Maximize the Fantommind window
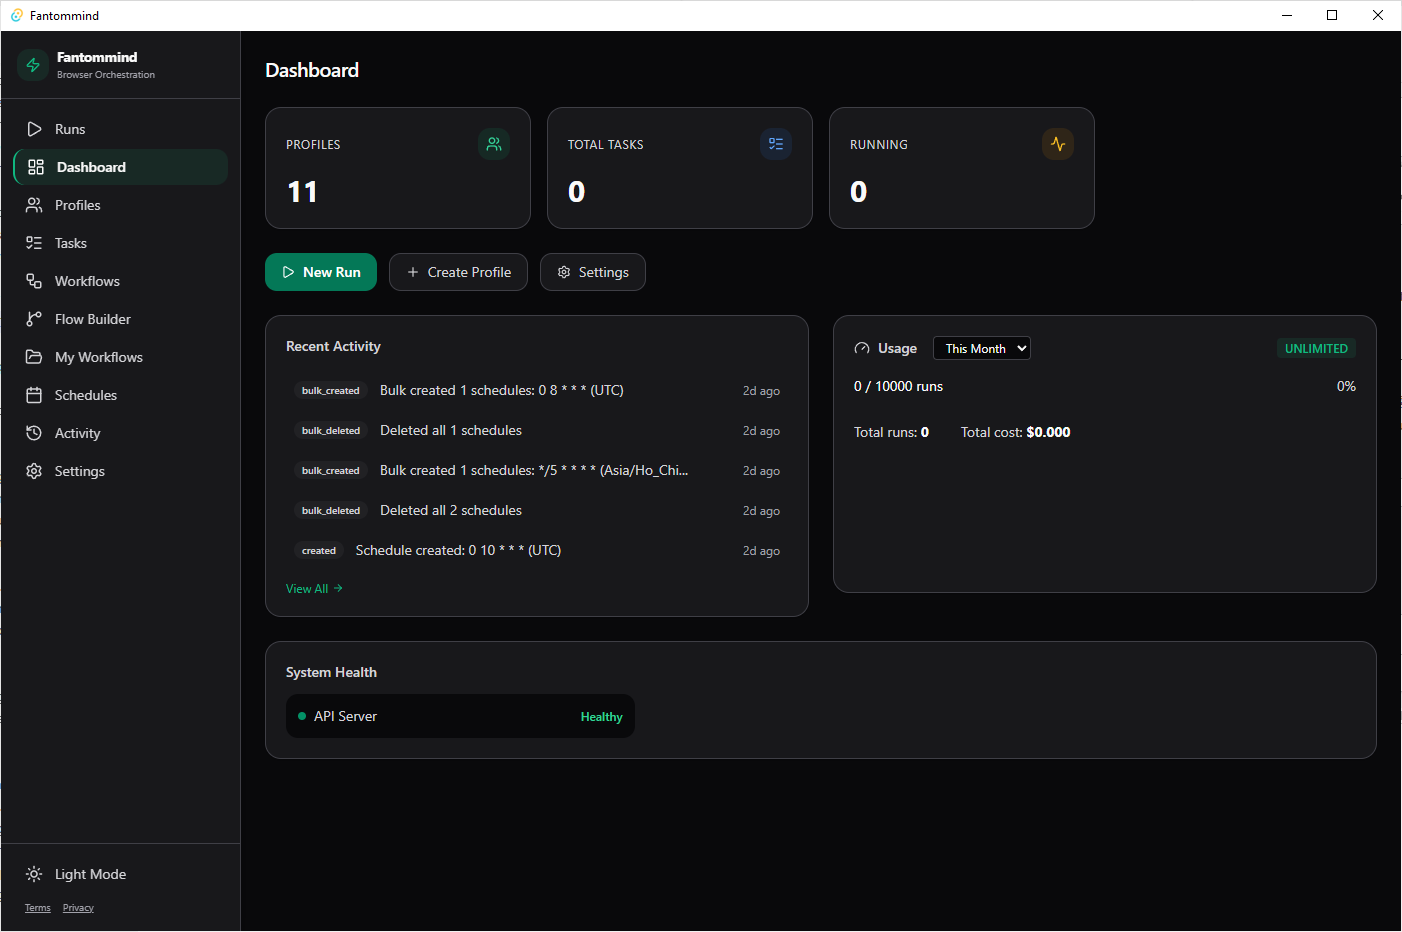This screenshot has width=1402, height=932. coord(1332,15)
